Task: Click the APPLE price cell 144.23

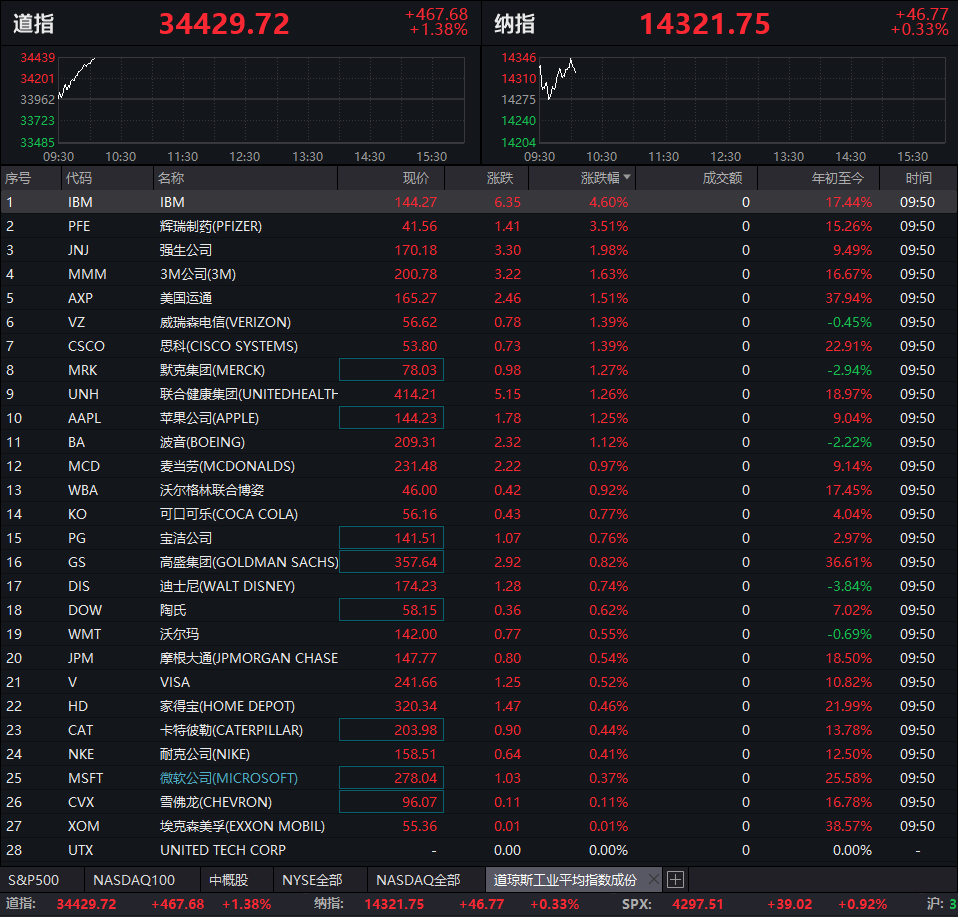Action: click(x=391, y=418)
